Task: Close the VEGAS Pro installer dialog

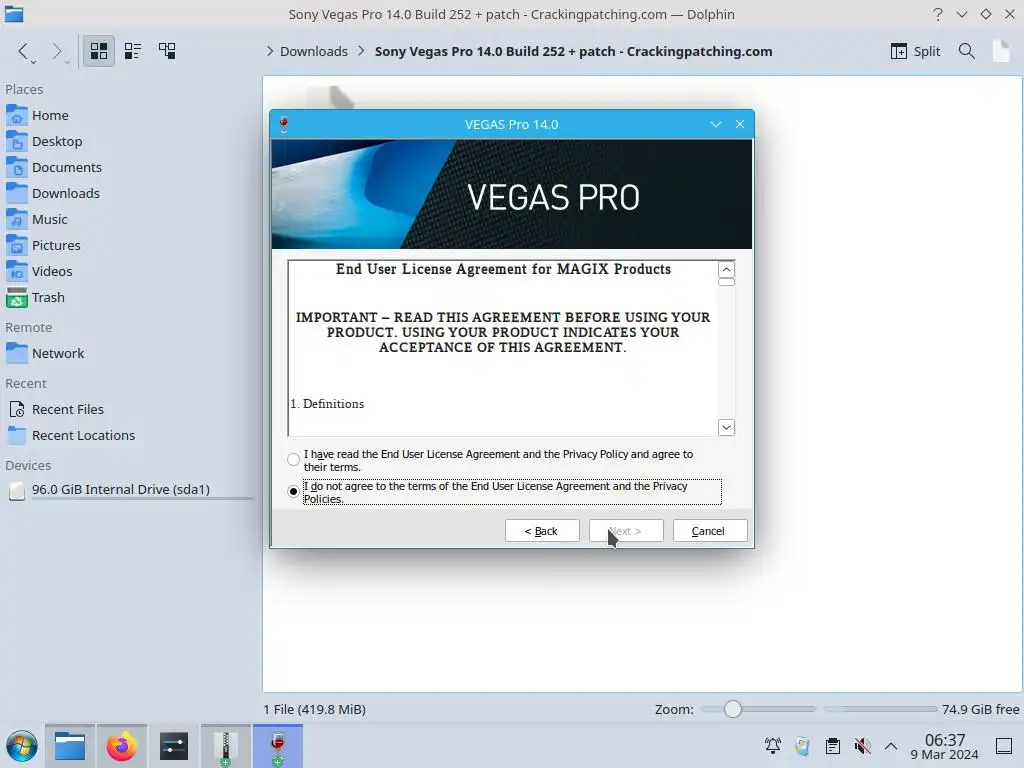Action: (x=740, y=124)
